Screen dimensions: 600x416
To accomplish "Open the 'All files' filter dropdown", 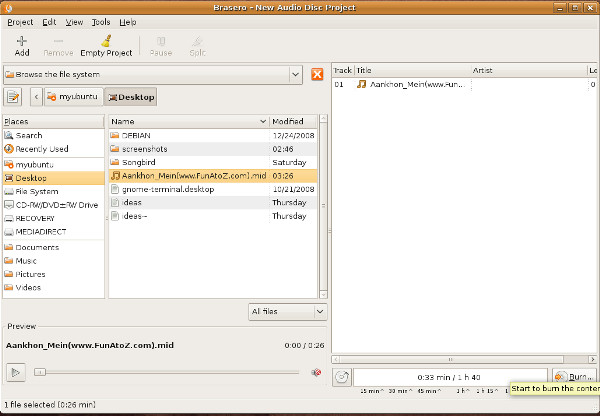I will click(287, 312).
